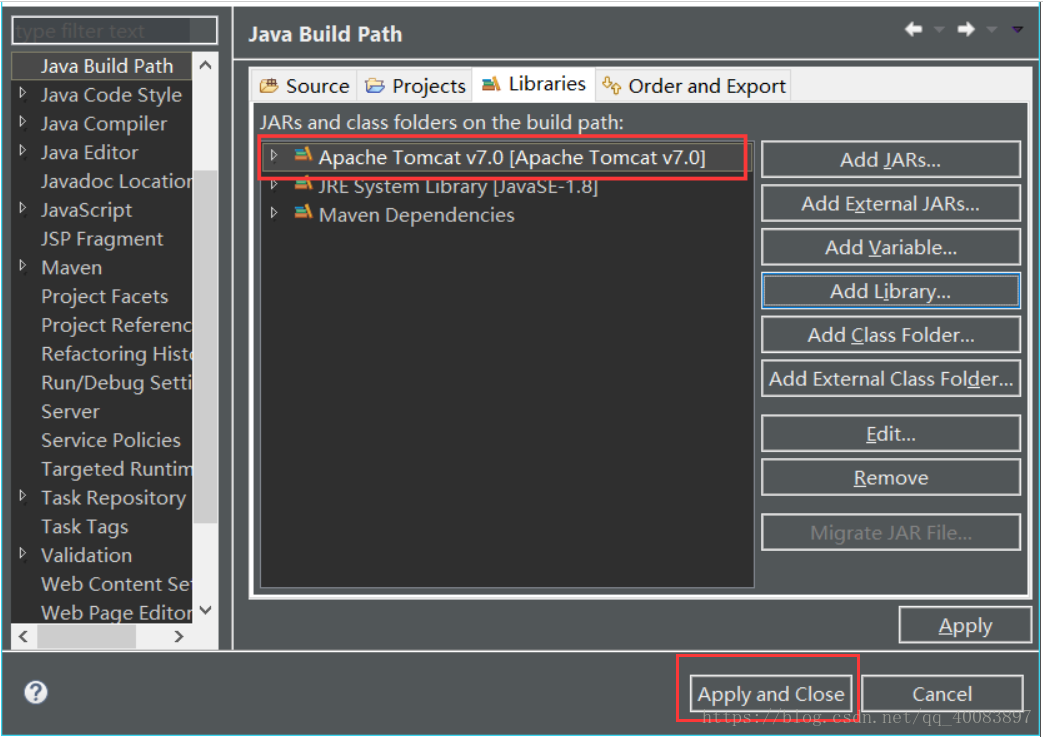Expand the Validation category

(23, 553)
